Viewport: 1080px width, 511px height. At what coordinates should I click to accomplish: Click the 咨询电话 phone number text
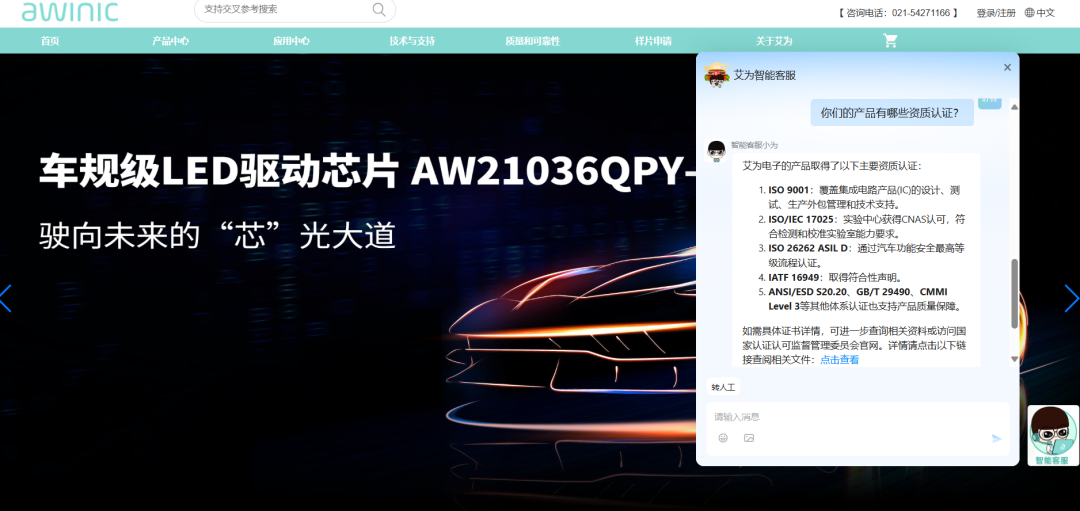tap(897, 12)
